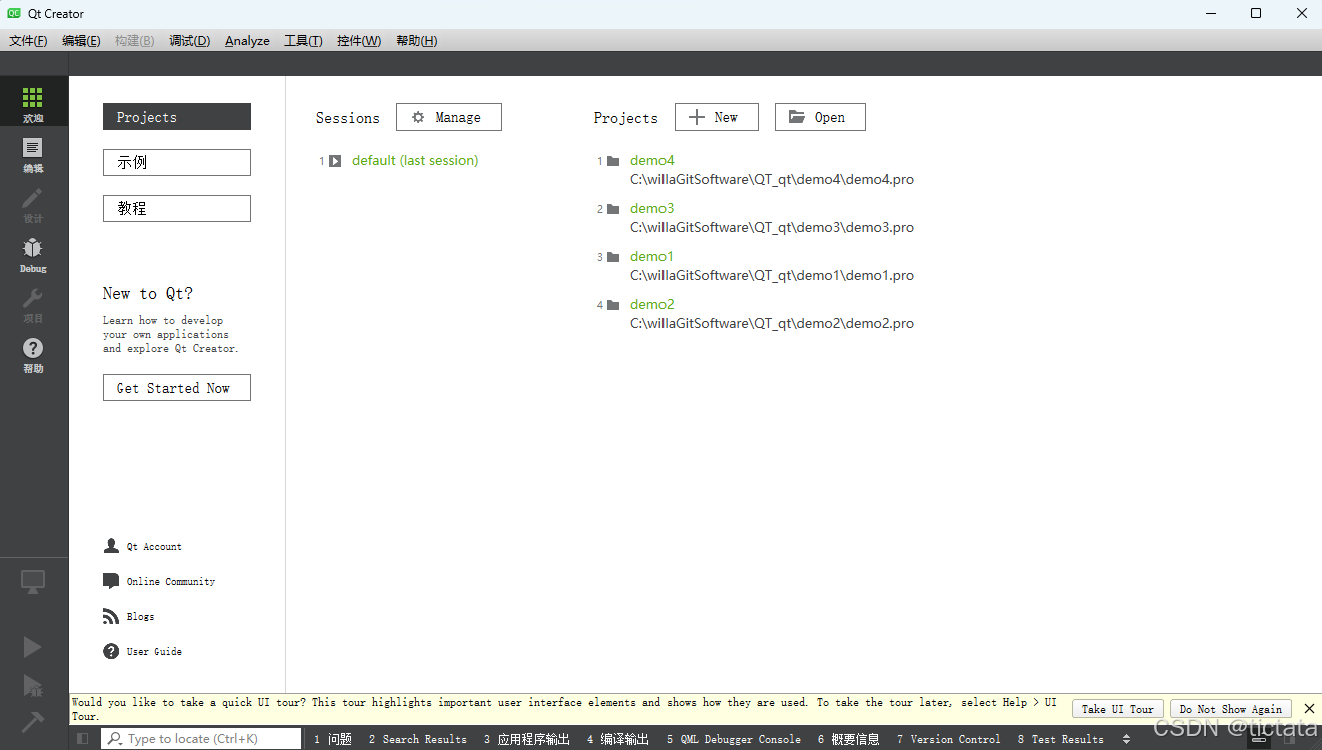1322x750 pixels.
Task: Open the 设计 (Design) mode
Action: (33, 205)
